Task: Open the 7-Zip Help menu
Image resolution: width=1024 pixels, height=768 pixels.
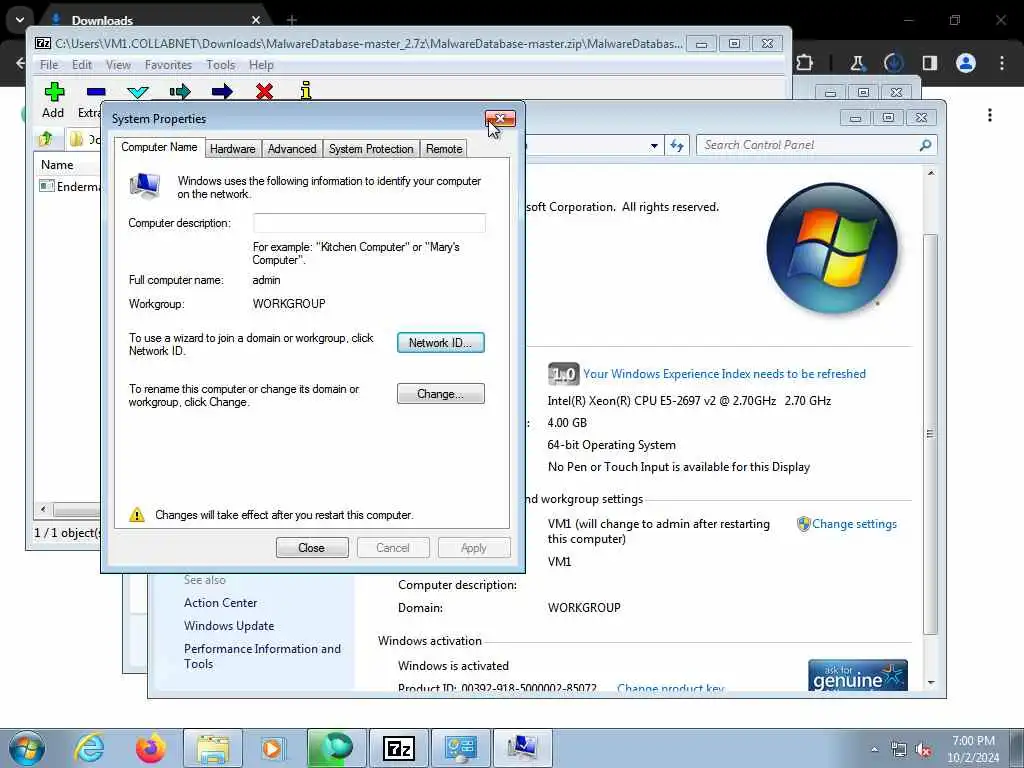Action: [x=261, y=65]
